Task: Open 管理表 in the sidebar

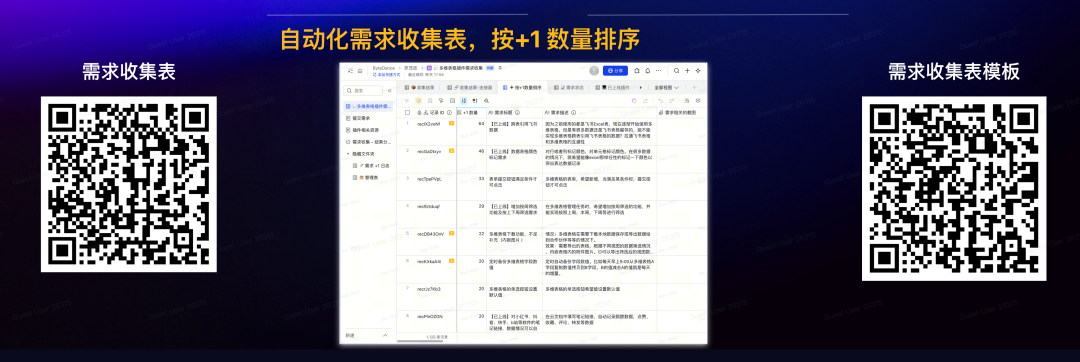Action: (367, 177)
